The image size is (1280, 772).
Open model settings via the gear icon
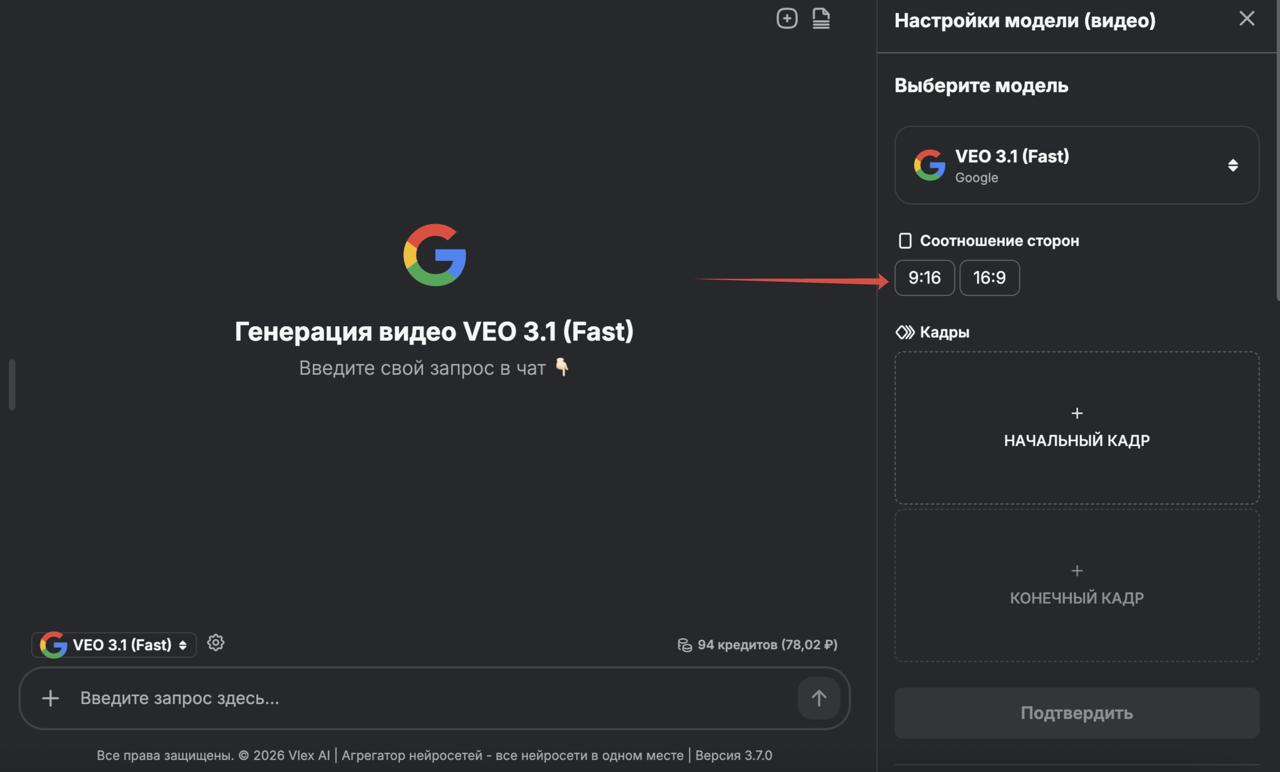[216, 643]
